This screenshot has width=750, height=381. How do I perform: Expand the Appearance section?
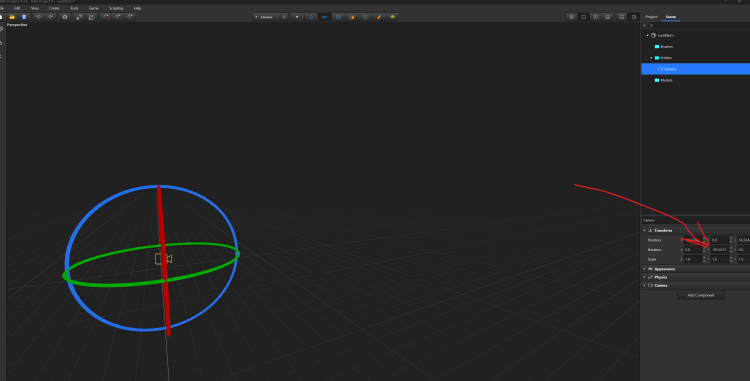645,269
